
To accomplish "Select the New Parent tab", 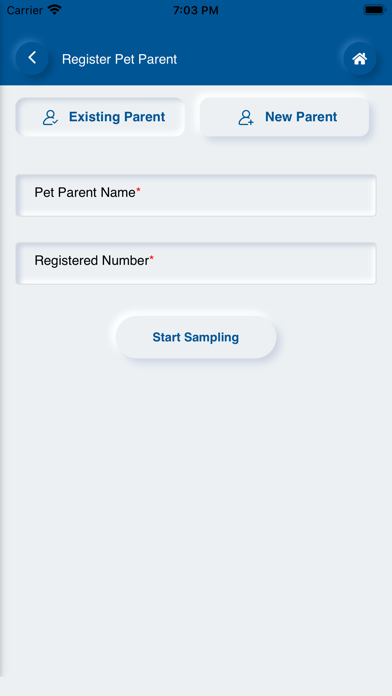I will pos(285,117).
